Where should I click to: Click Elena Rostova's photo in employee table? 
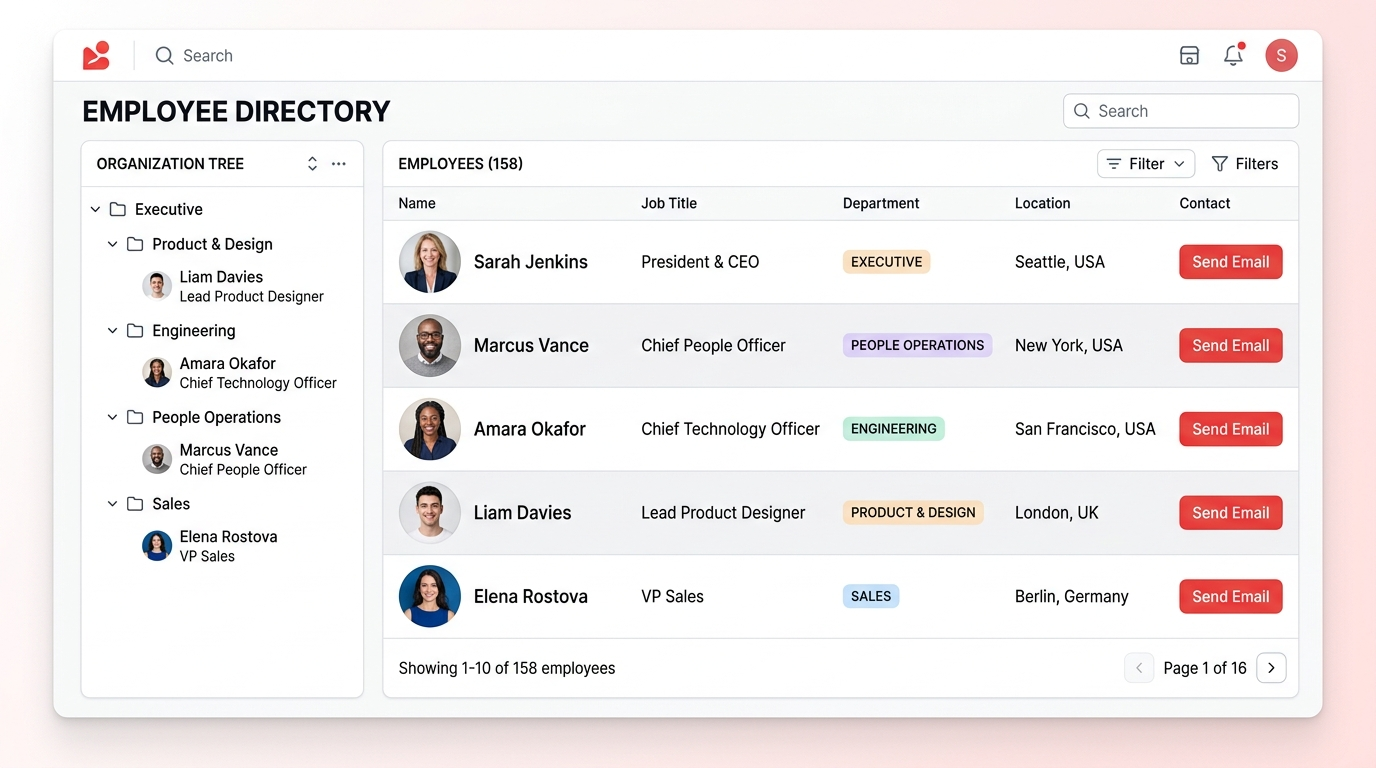click(x=430, y=596)
